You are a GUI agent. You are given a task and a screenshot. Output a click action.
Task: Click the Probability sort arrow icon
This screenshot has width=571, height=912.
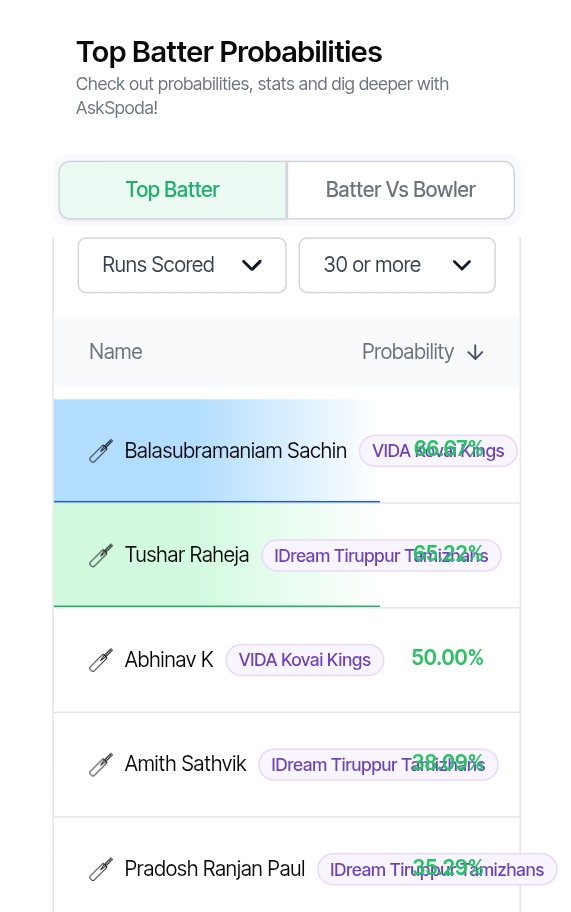point(475,352)
